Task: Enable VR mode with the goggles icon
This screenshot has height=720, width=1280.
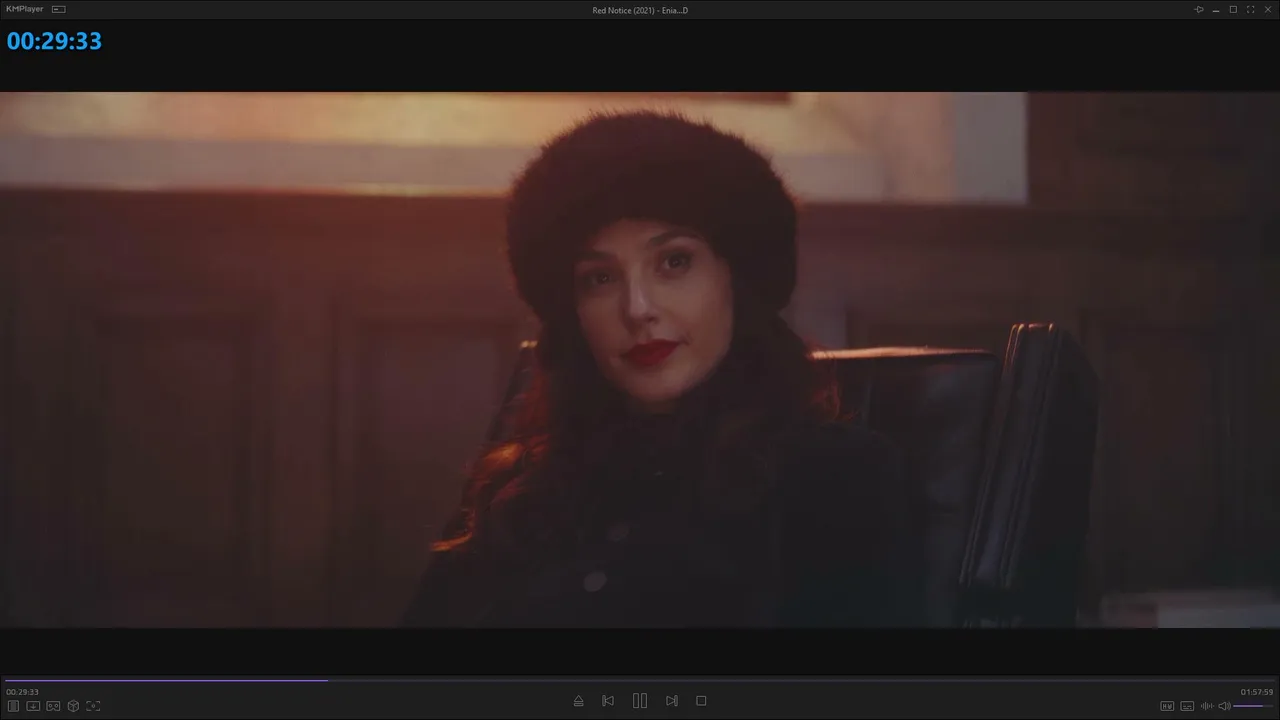Action: pos(53,706)
